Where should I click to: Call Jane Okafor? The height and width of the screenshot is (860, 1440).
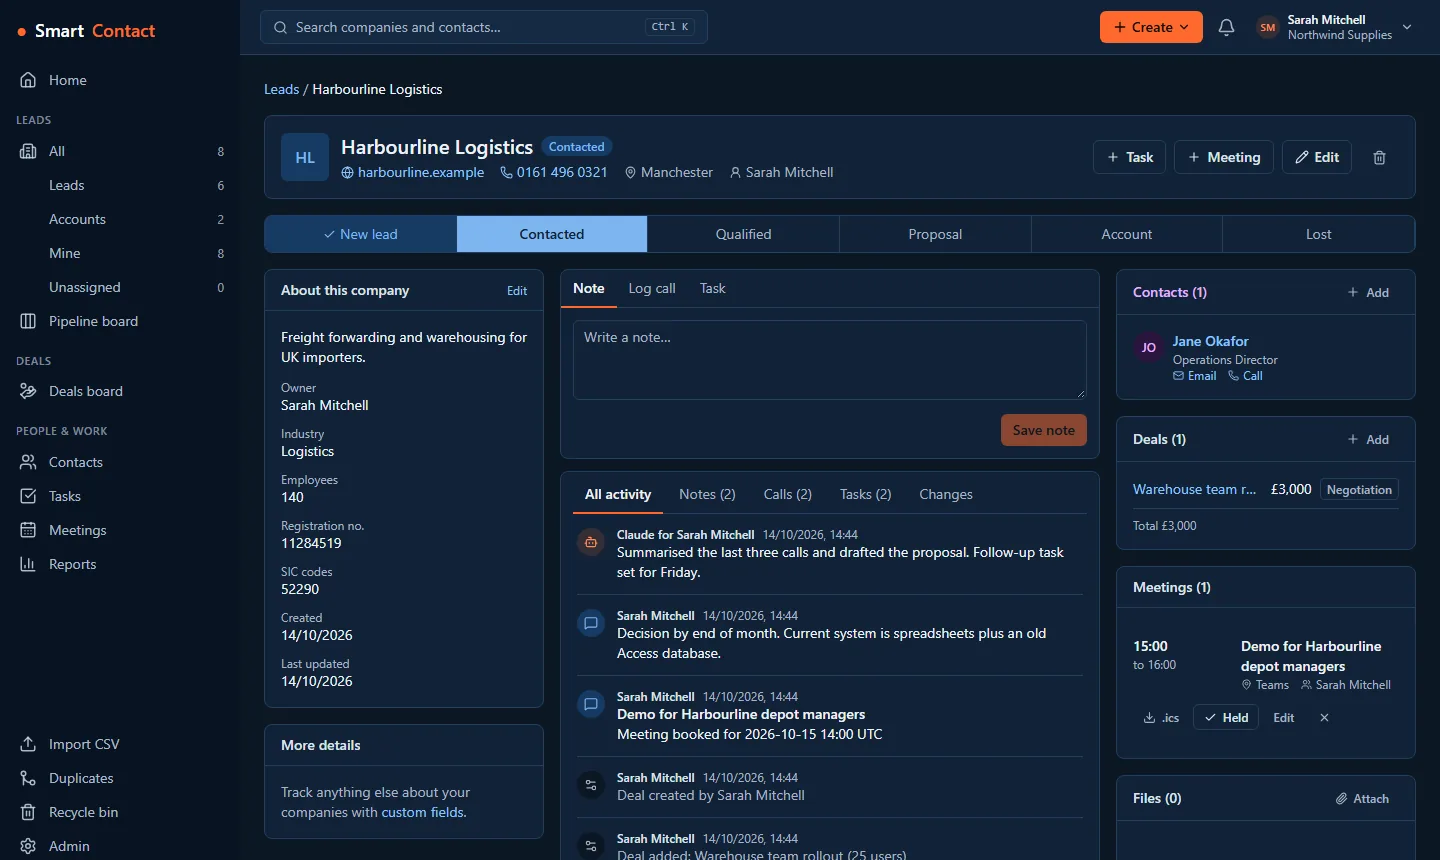pos(1246,376)
